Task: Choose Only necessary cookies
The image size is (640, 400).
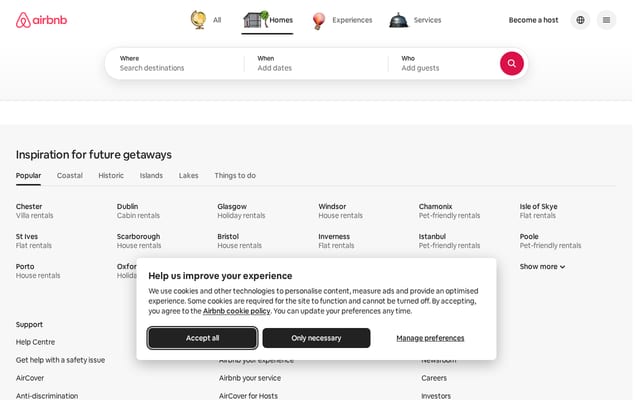Action: click(316, 338)
